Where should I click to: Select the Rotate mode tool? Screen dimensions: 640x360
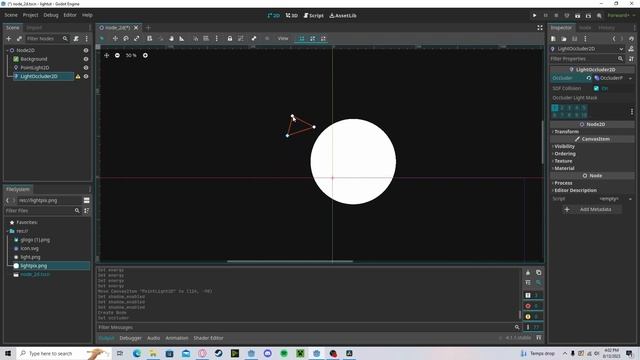pos(126,38)
